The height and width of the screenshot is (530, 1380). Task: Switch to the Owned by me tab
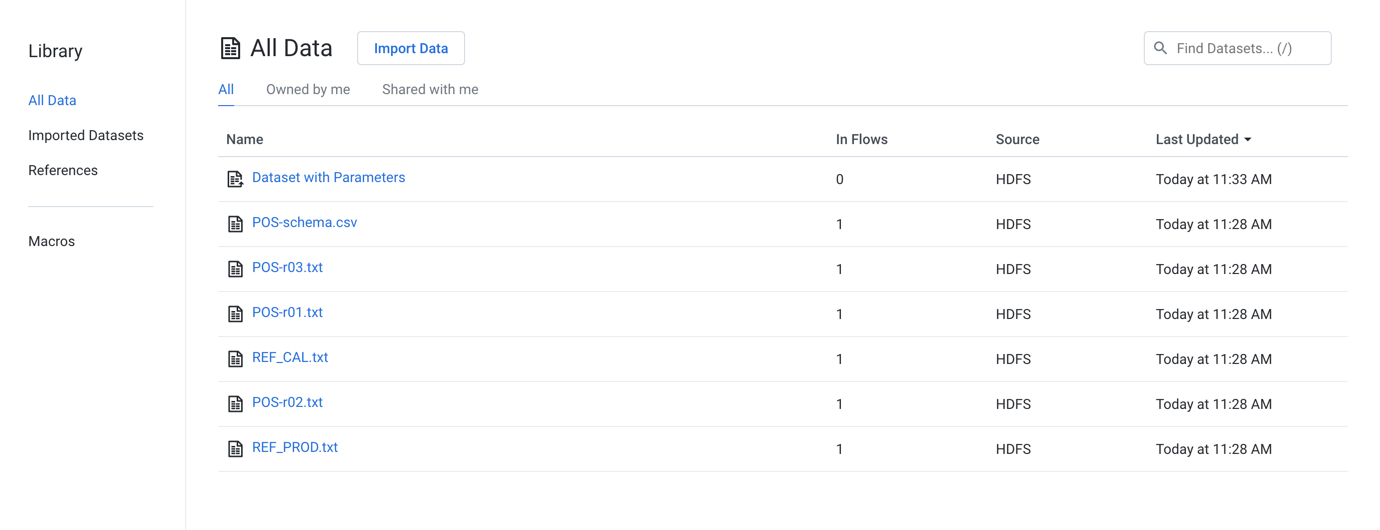coord(308,90)
